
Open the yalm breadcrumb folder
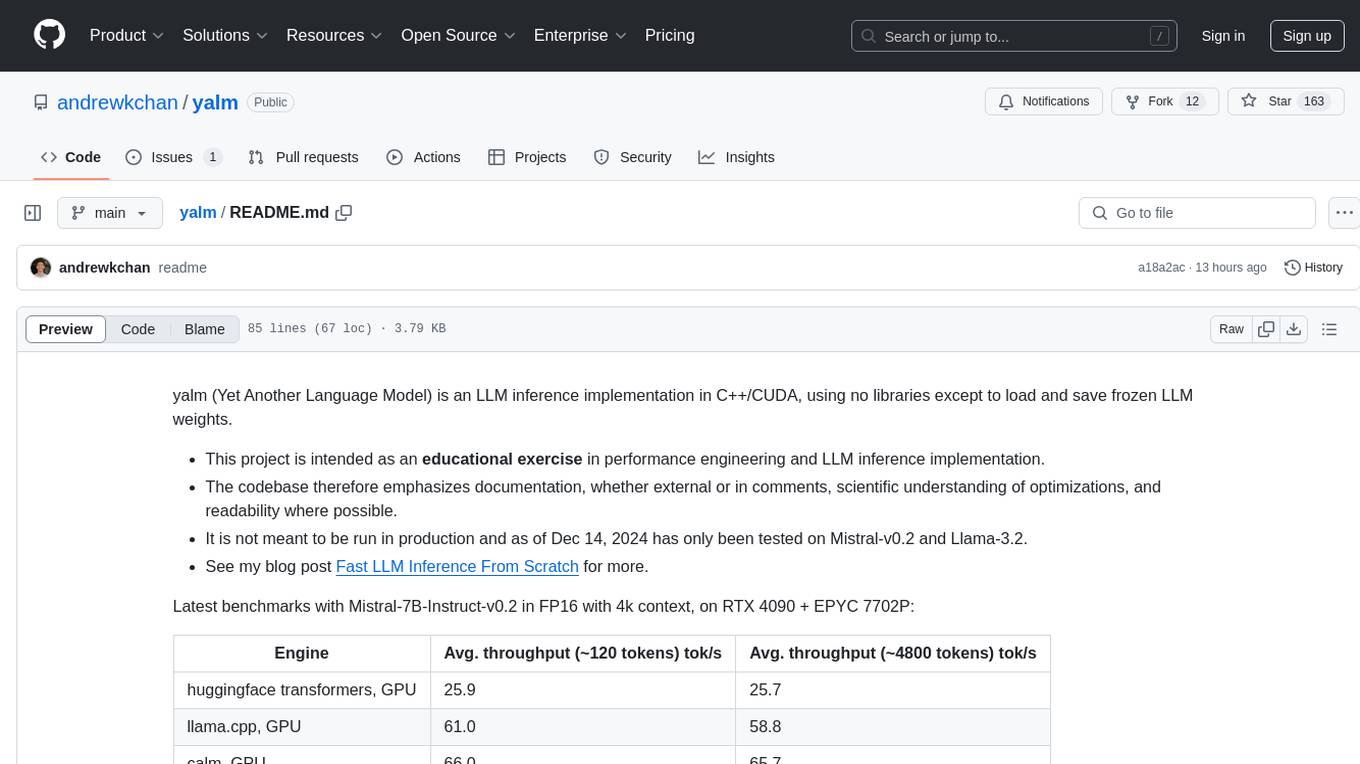(x=198, y=212)
